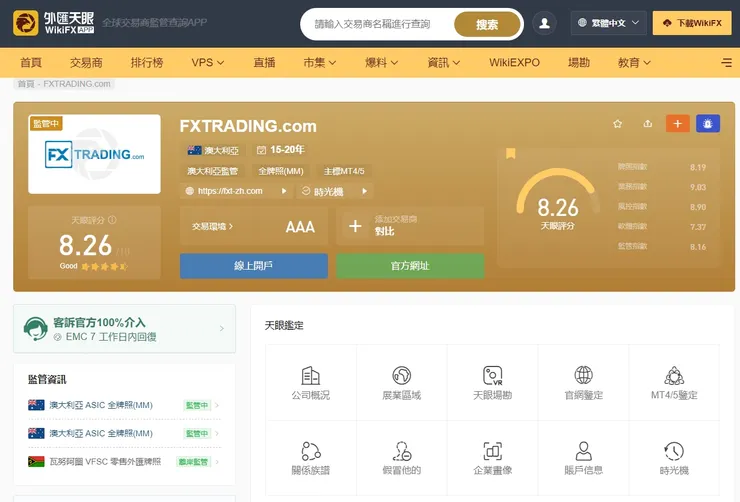Screen dimensions: 740x502
Task: Click the 主標MT4/5 tag
Action: click(x=344, y=171)
